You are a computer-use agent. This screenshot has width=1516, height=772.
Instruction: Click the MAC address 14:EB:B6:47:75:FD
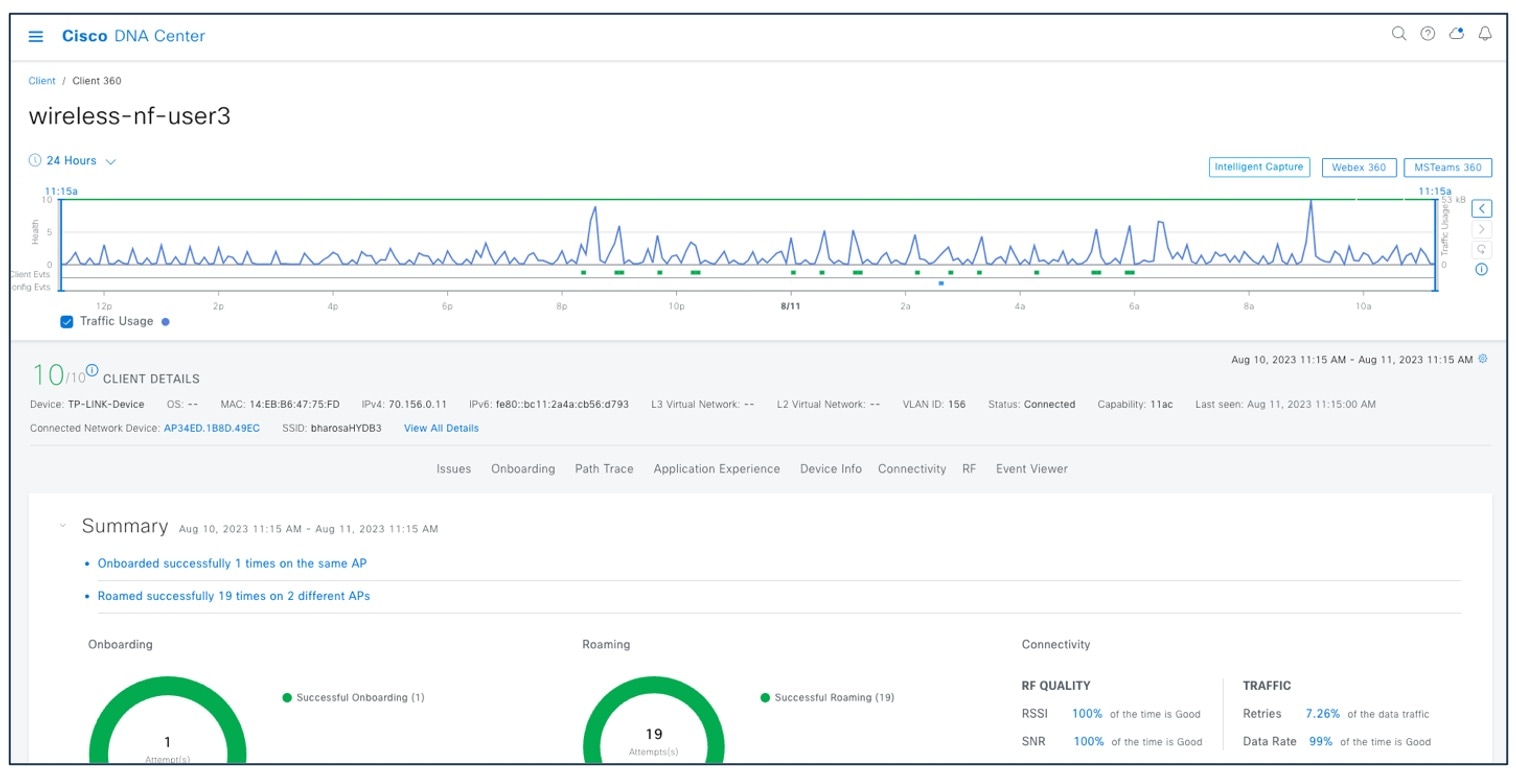point(294,405)
